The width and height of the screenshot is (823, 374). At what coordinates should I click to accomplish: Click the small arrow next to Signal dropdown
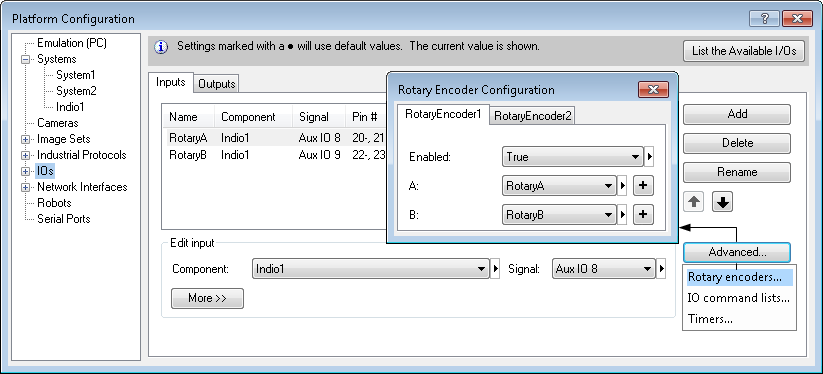coord(661,269)
